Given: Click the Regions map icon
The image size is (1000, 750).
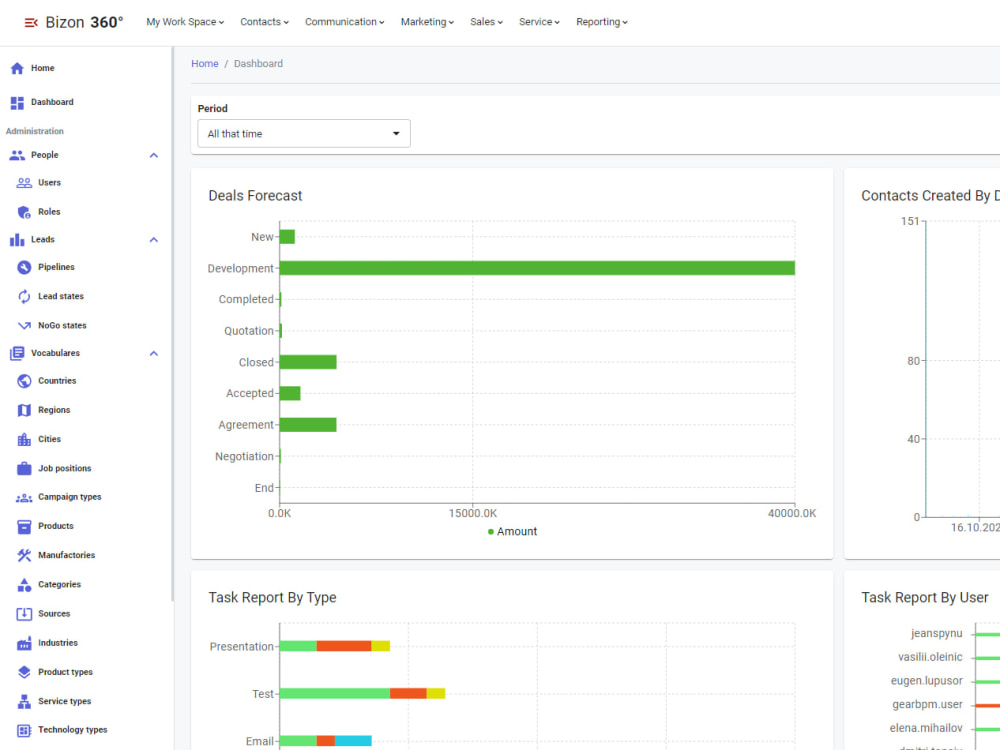Looking at the screenshot, I should point(24,410).
